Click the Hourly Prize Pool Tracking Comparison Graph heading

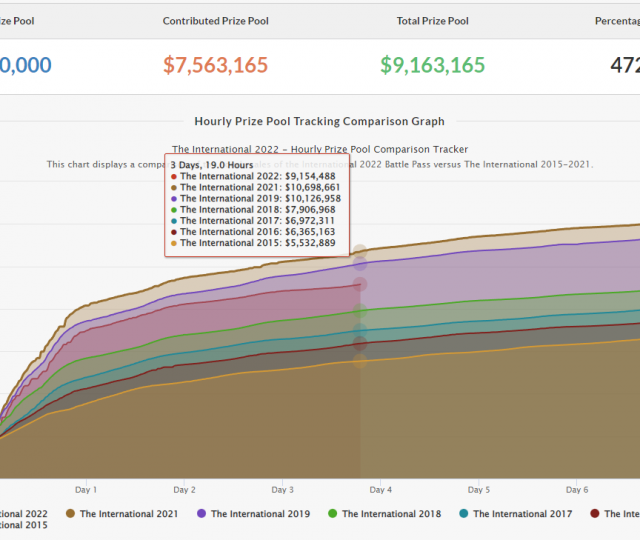pyautogui.click(x=319, y=121)
